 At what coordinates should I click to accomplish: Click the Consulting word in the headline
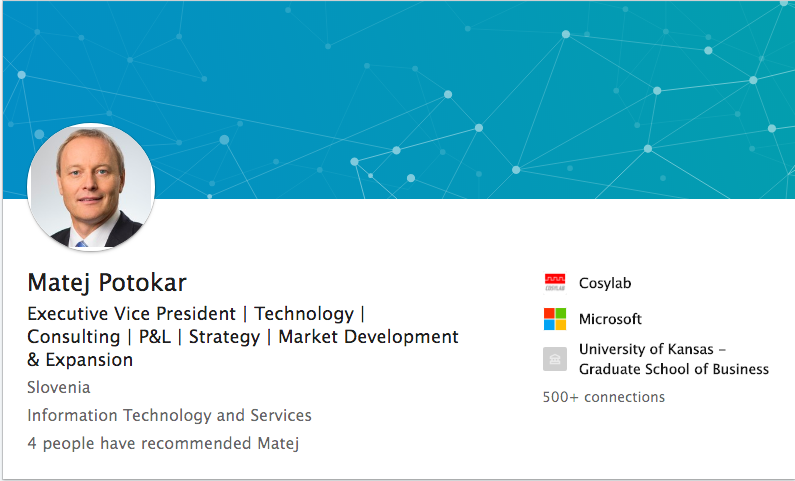click(x=74, y=337)
